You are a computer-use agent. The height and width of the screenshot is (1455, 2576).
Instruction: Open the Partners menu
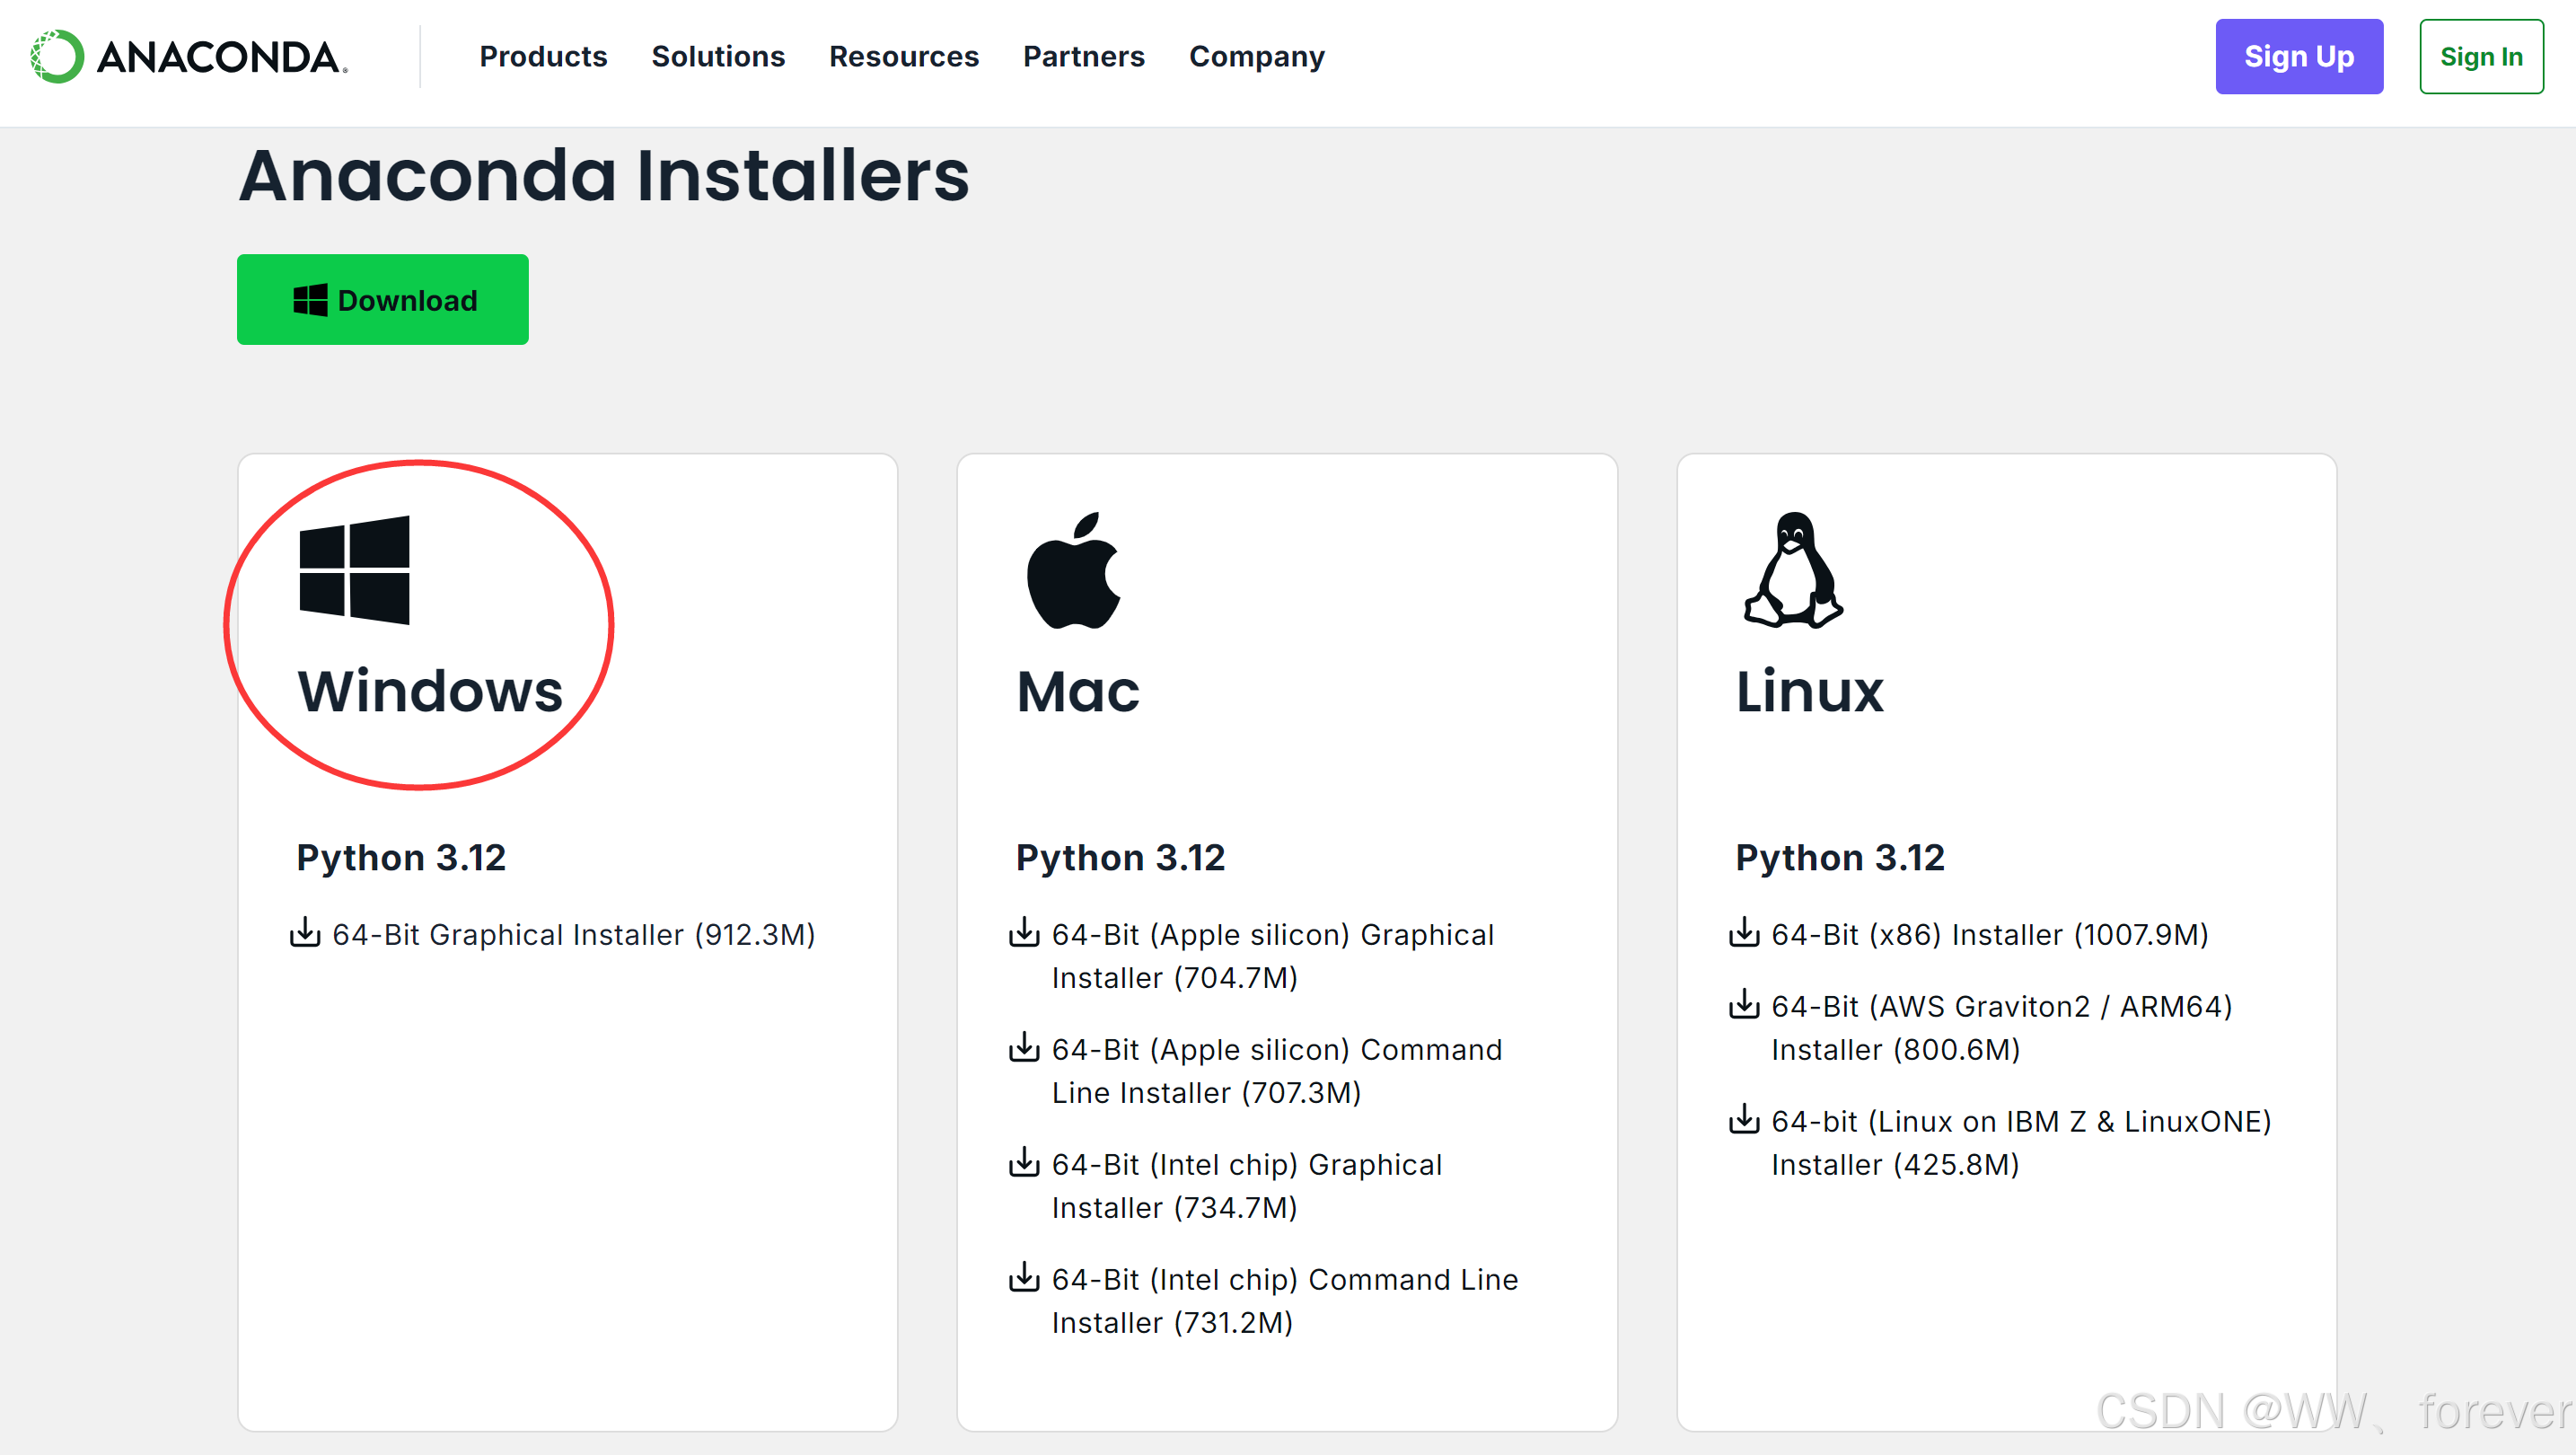[1083, 57]
